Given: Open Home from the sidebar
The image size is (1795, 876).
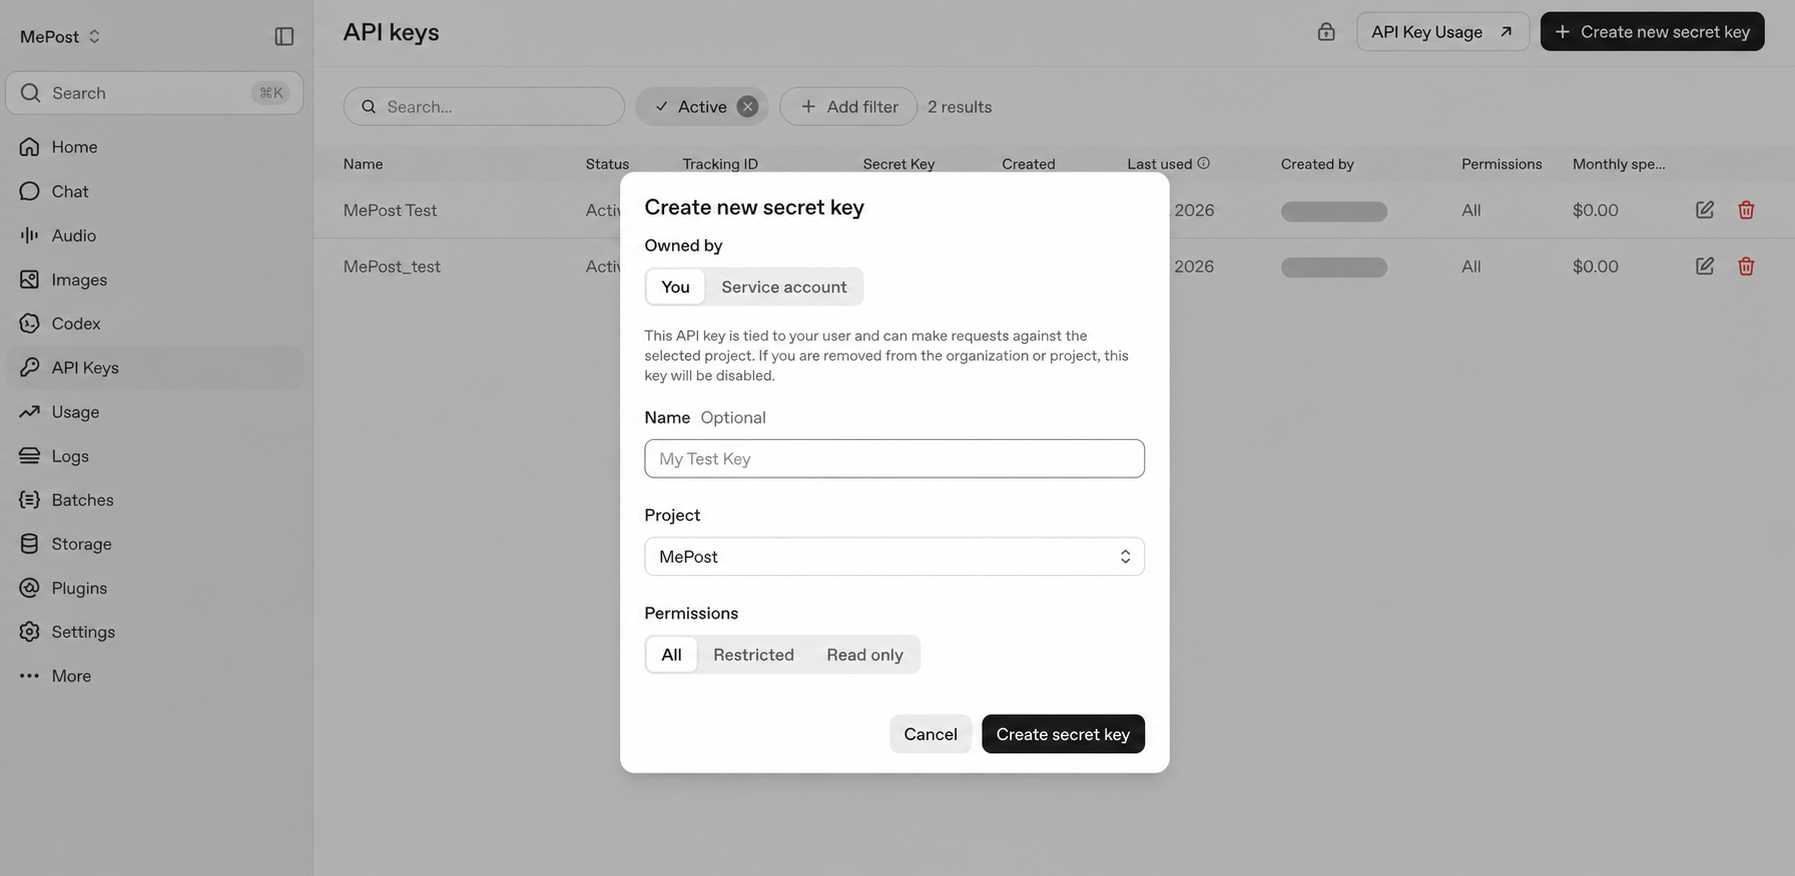Looking at the screenshot, I should coord(155,147).
